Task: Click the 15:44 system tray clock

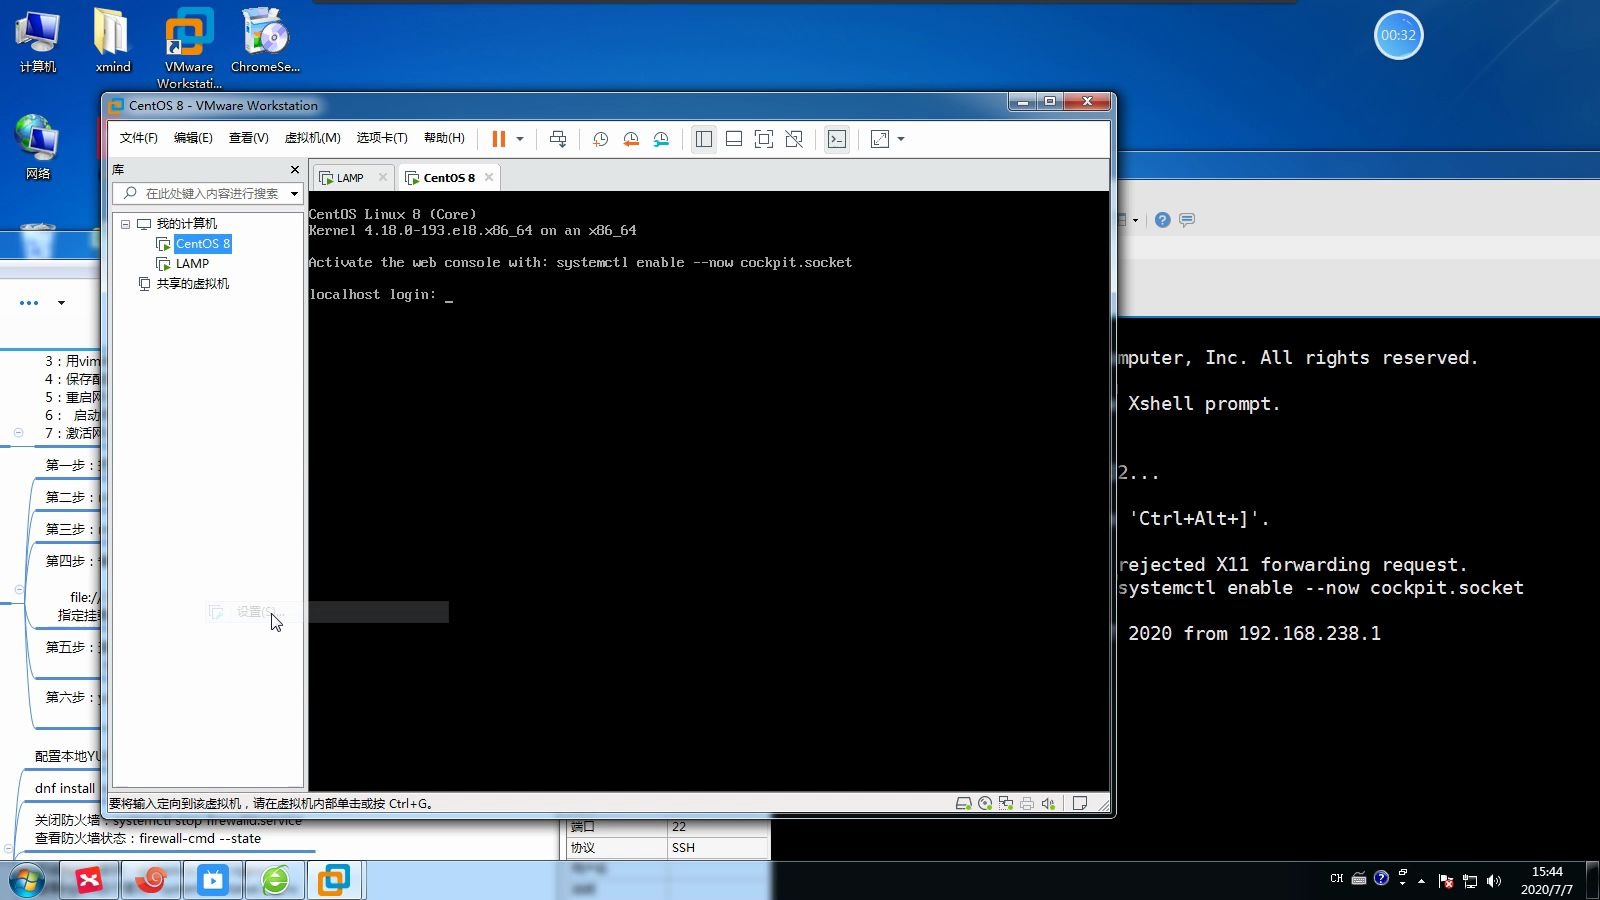Action: tap(1547, 881)
